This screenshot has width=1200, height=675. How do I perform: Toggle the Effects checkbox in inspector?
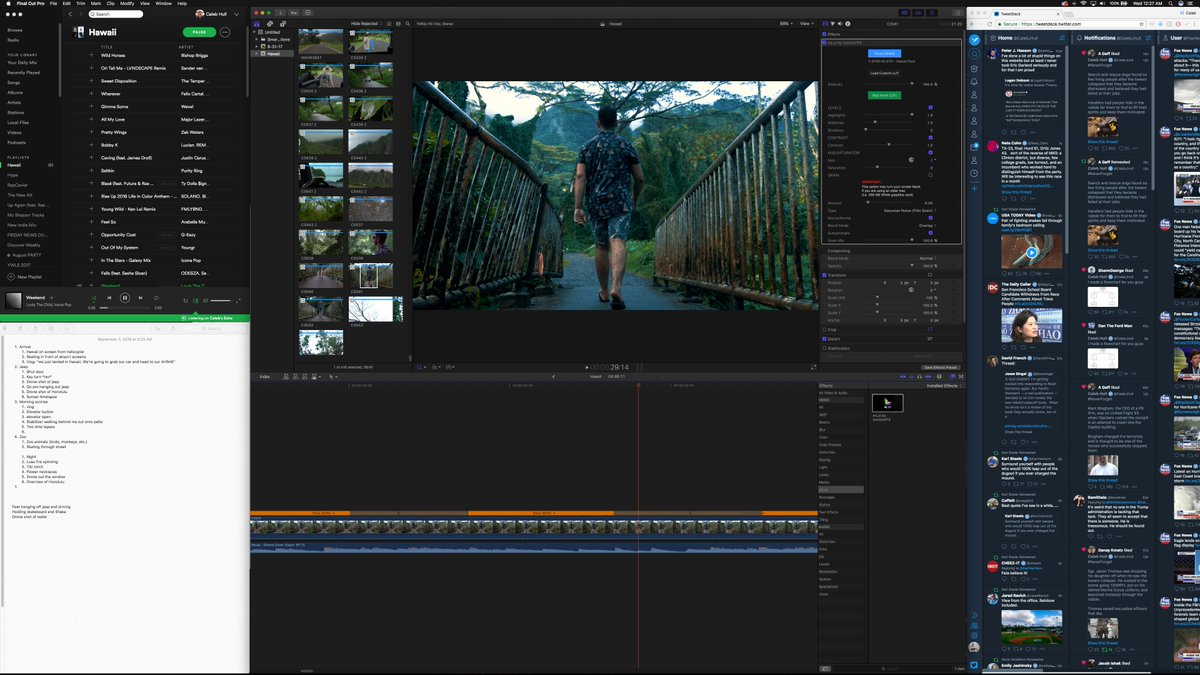point(824,34)
